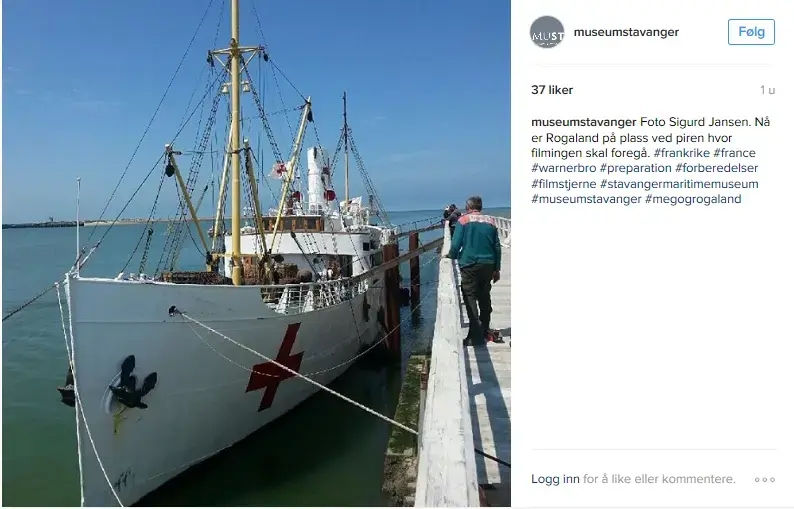Open the #museumstavanger hashtag
The width and height of the screenshot is (794, 509).
(586, 199)
